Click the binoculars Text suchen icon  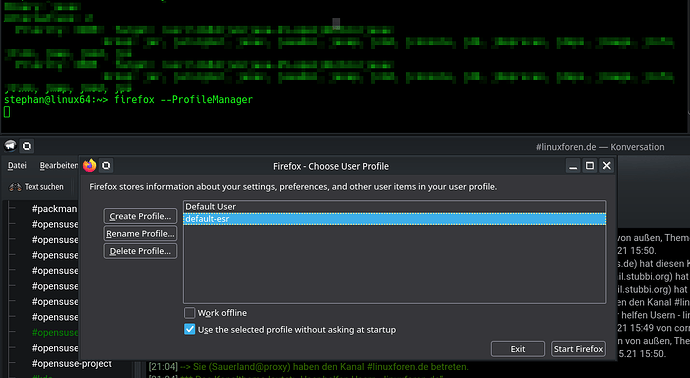15,187
